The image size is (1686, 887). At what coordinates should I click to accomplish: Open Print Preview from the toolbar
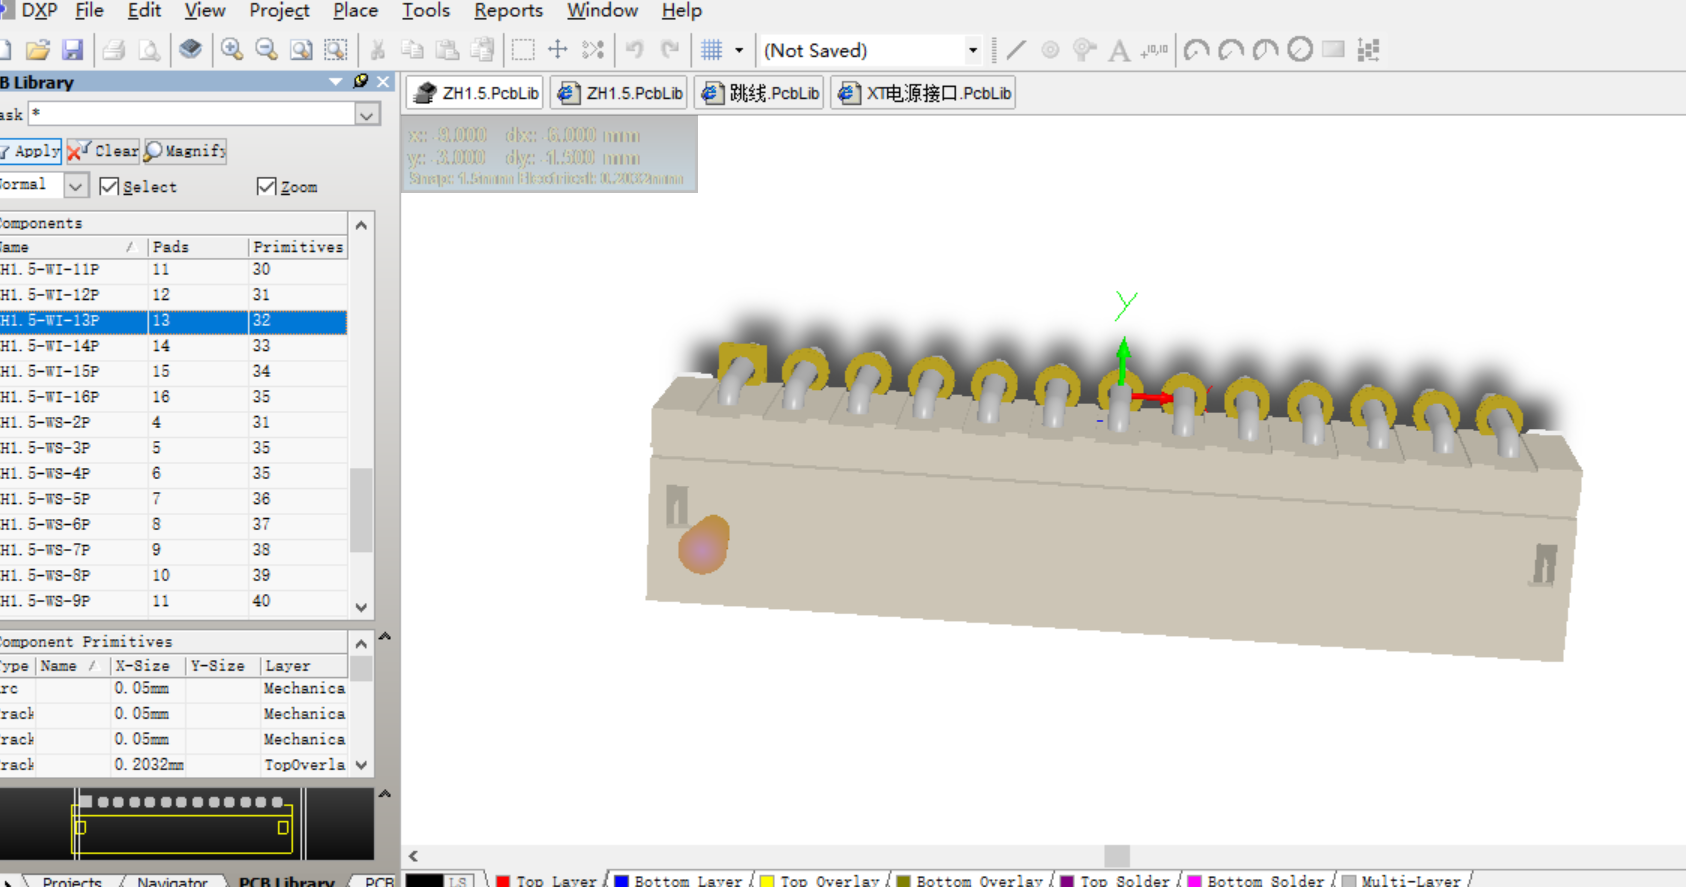[x=149, y=50]
